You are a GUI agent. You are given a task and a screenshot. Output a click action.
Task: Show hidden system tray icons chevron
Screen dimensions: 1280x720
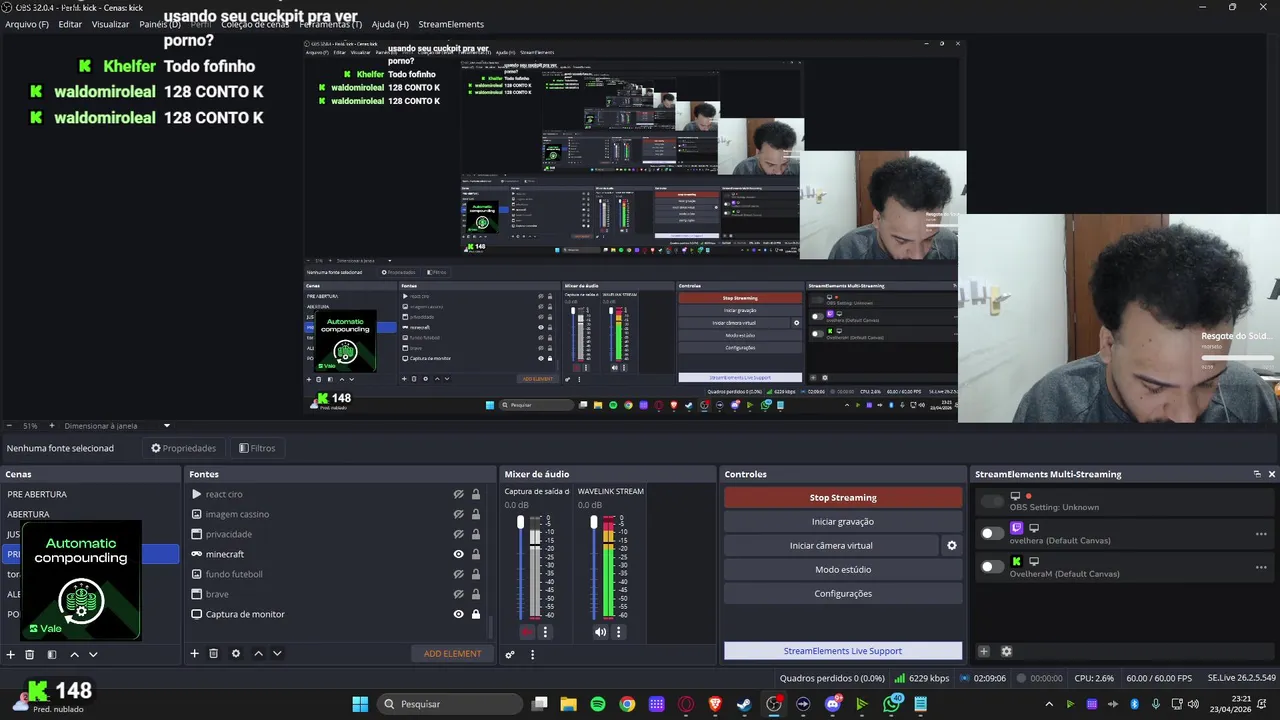(x=1048, y=704)
